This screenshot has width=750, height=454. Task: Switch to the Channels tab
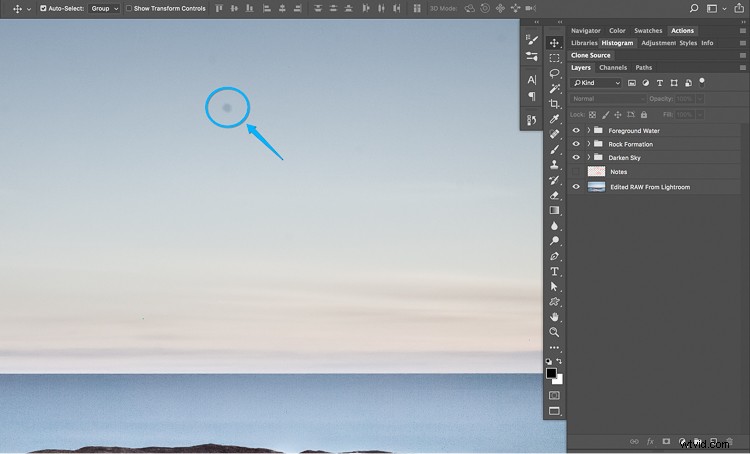coord(613,67)
